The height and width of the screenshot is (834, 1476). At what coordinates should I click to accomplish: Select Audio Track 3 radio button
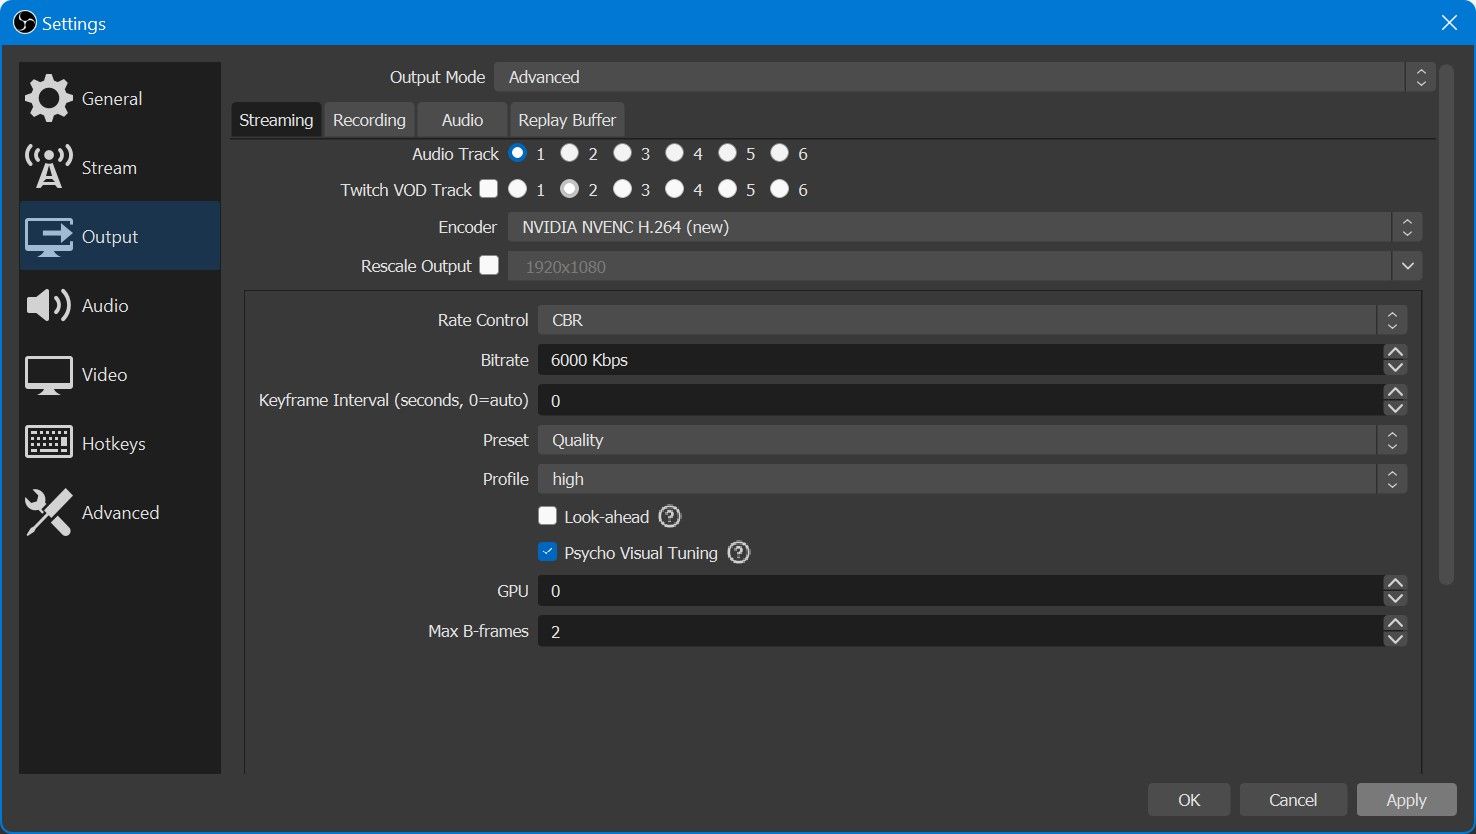[622, 153]
